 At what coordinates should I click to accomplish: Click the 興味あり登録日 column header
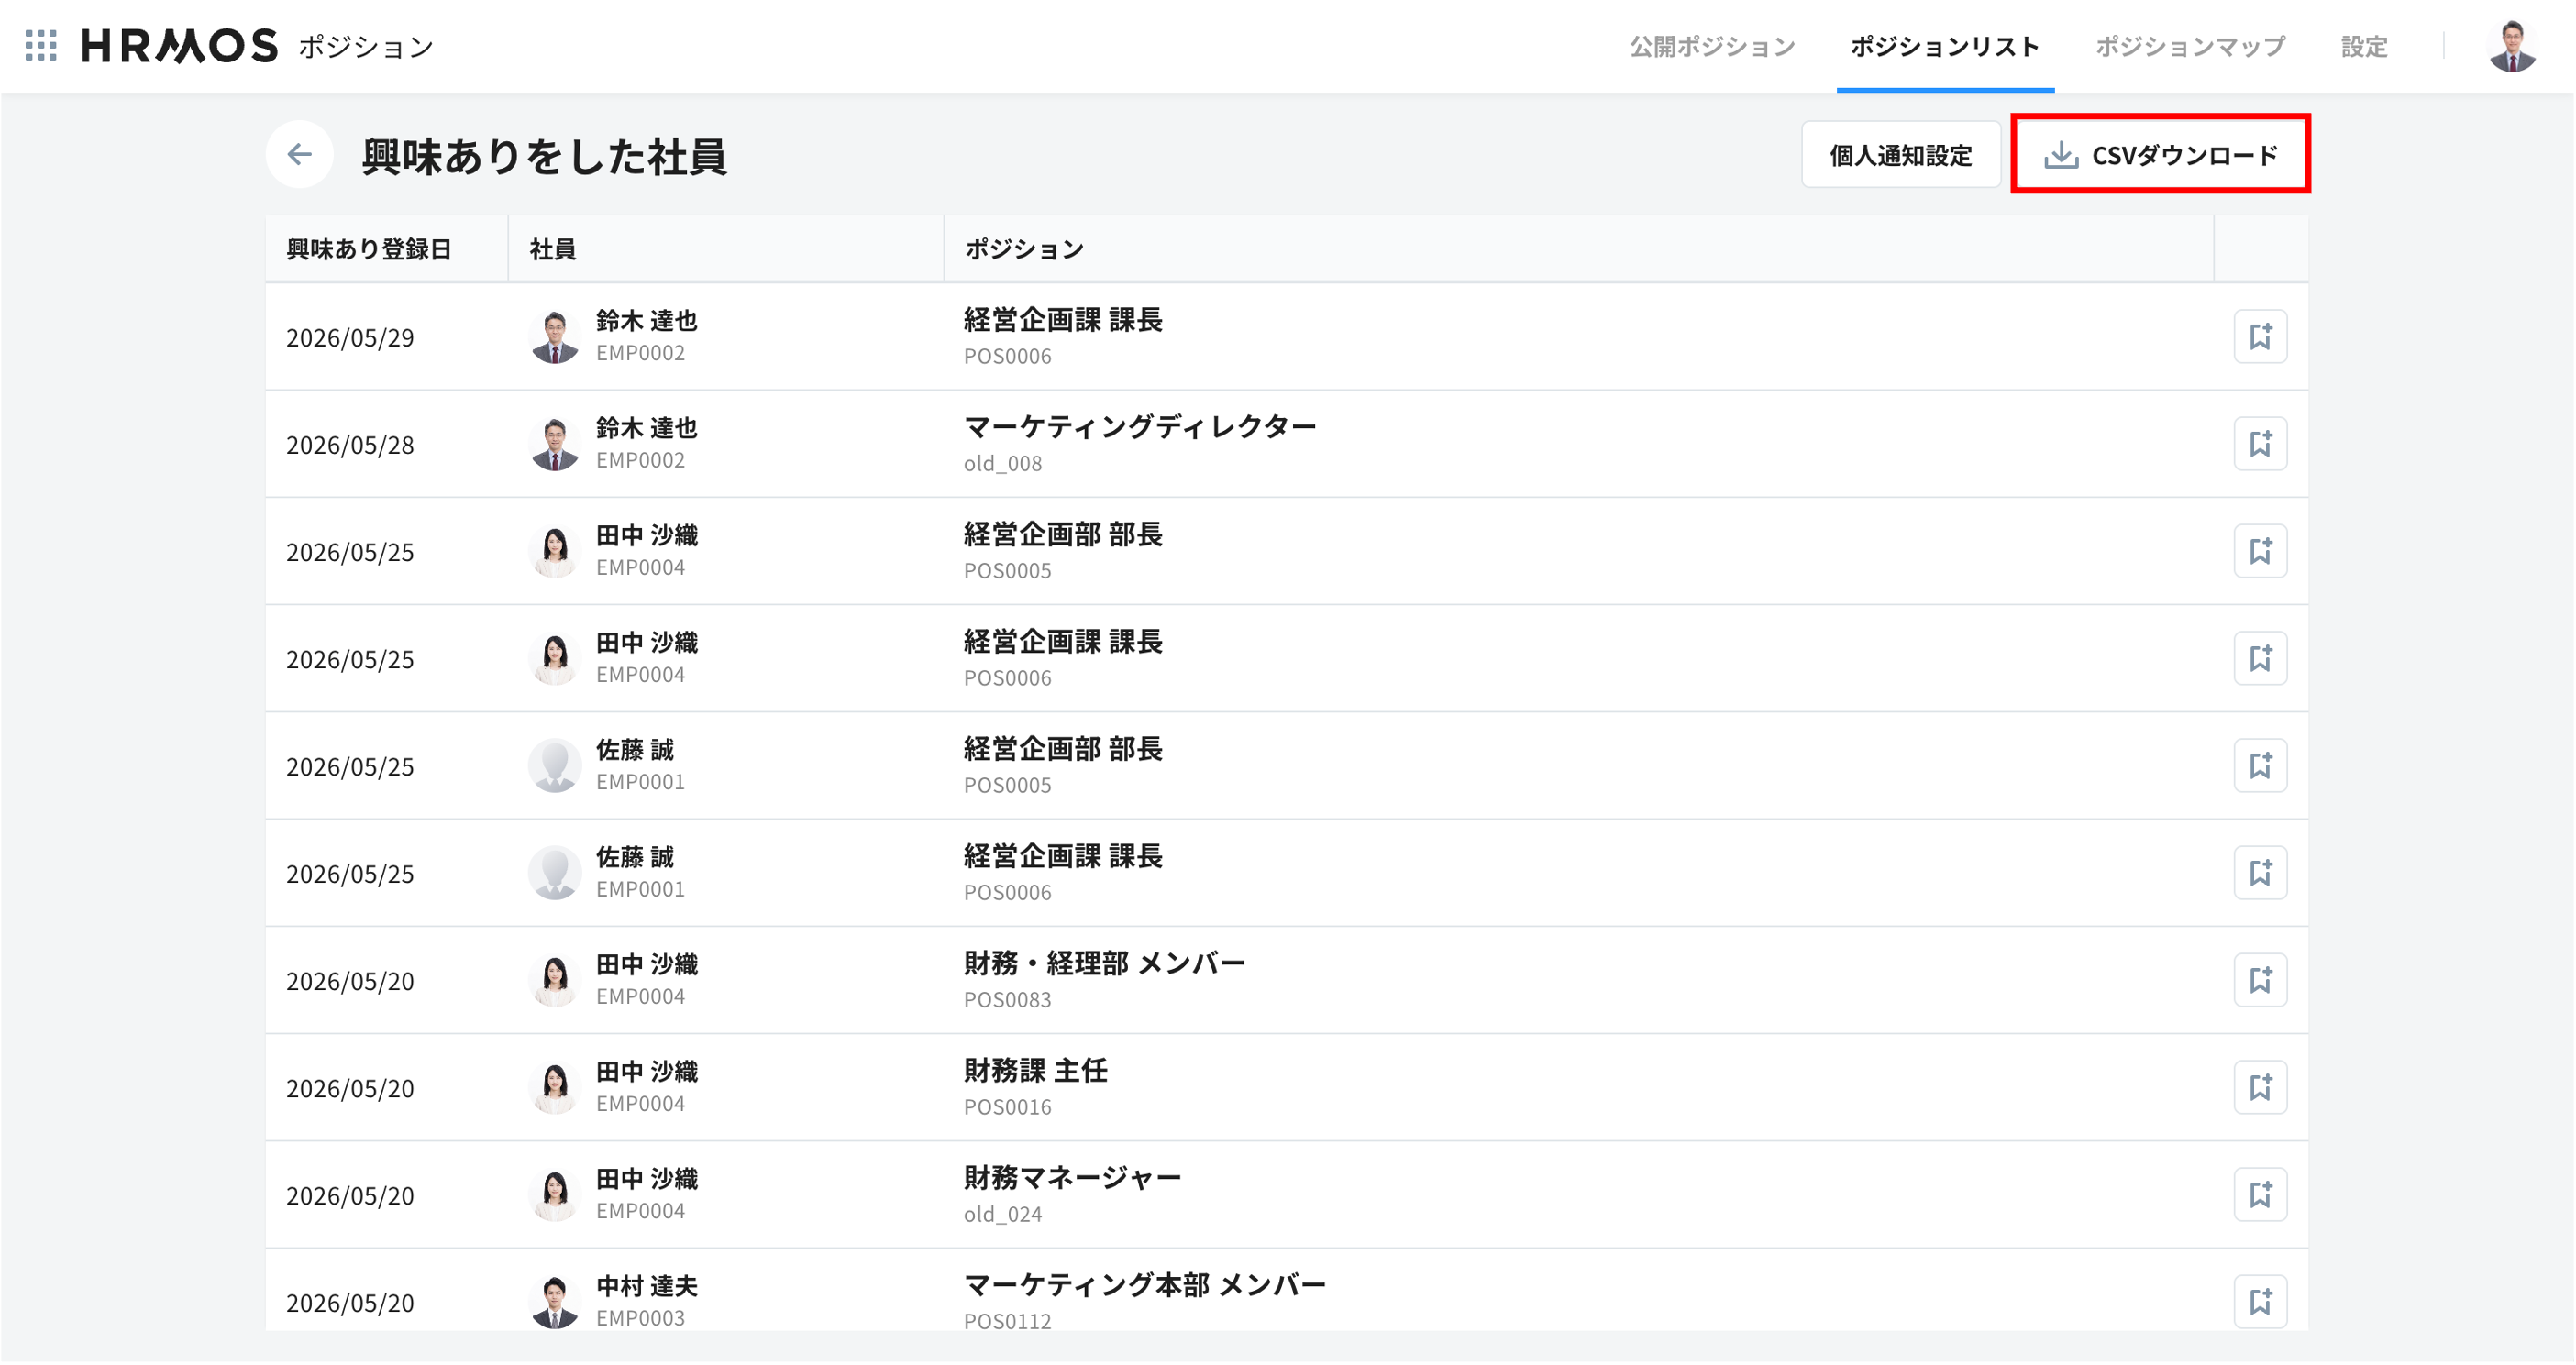[x=369, y=249]
